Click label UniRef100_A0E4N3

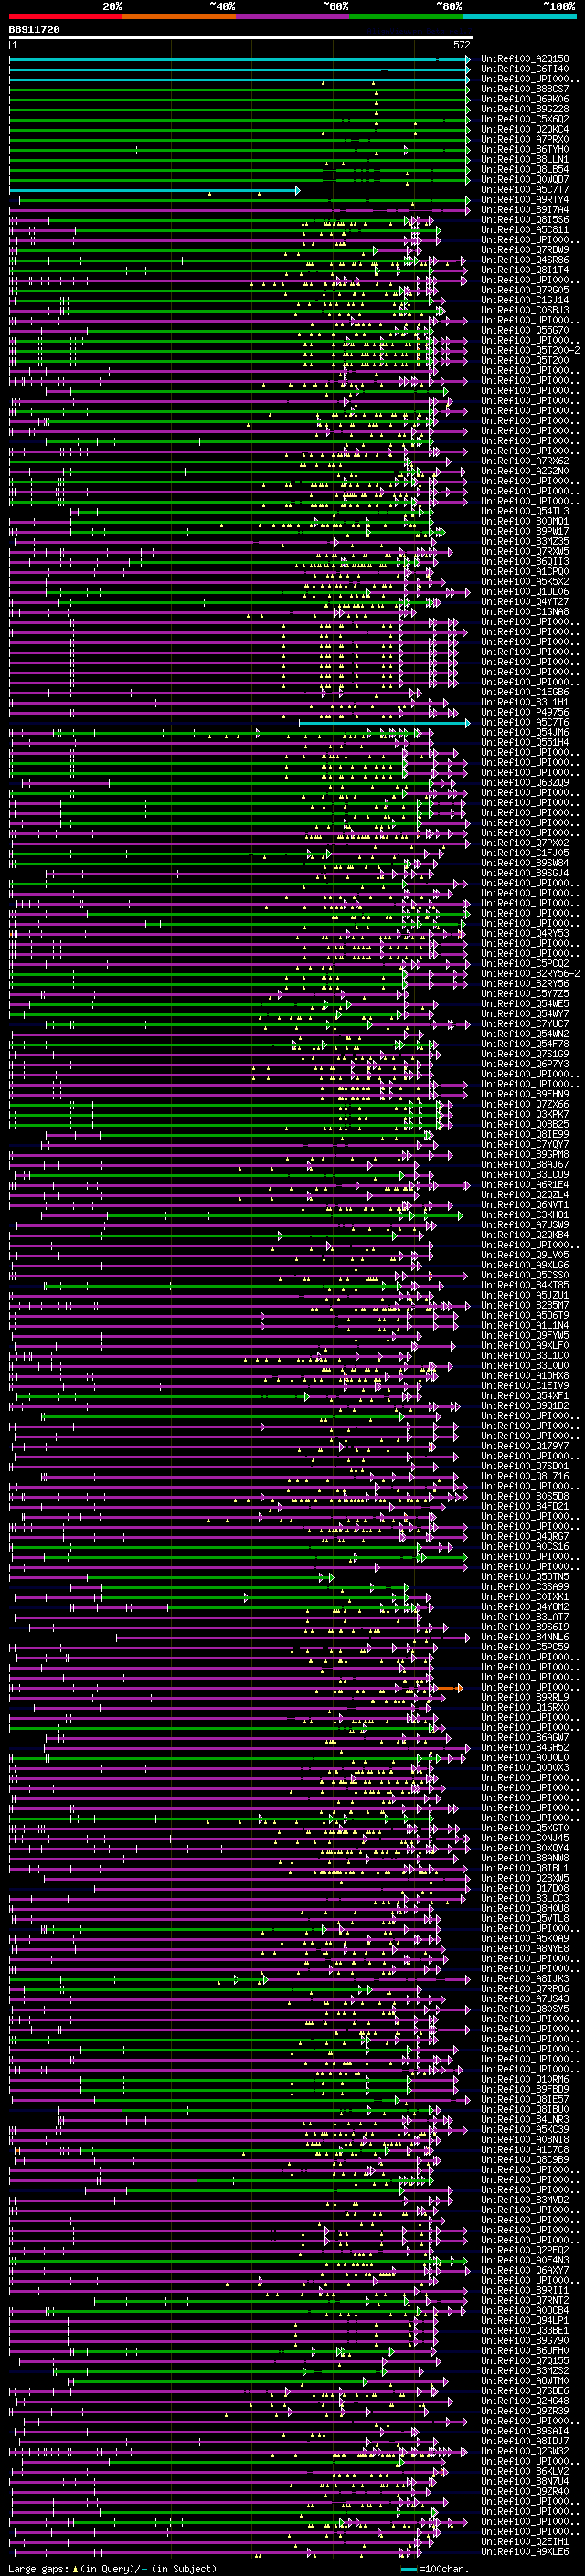525,2260
